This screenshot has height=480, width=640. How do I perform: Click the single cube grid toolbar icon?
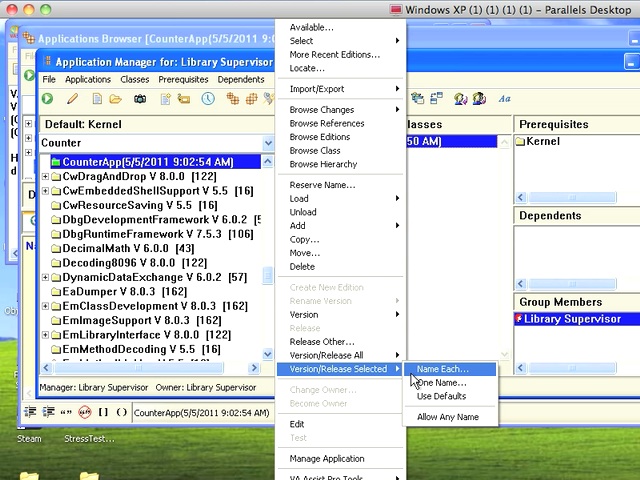[251, 98]
